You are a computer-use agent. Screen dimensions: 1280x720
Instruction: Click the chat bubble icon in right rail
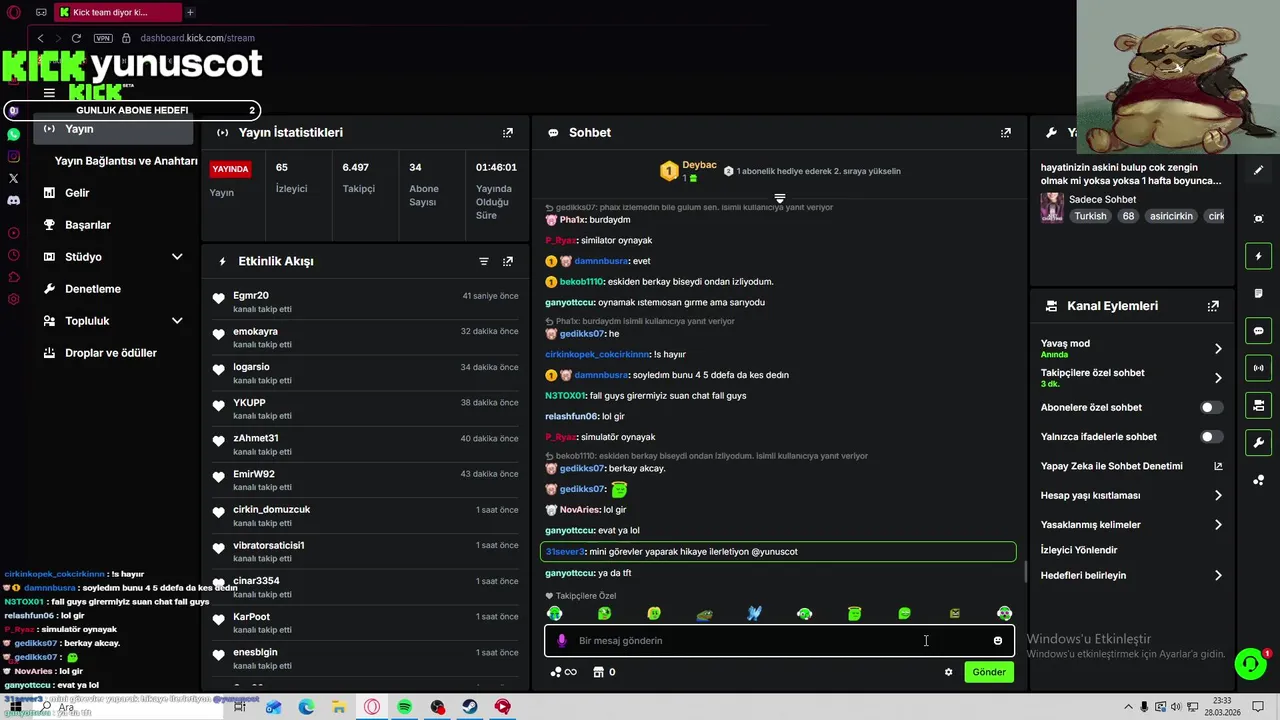pyautogui.click(x=1259, y=331)
